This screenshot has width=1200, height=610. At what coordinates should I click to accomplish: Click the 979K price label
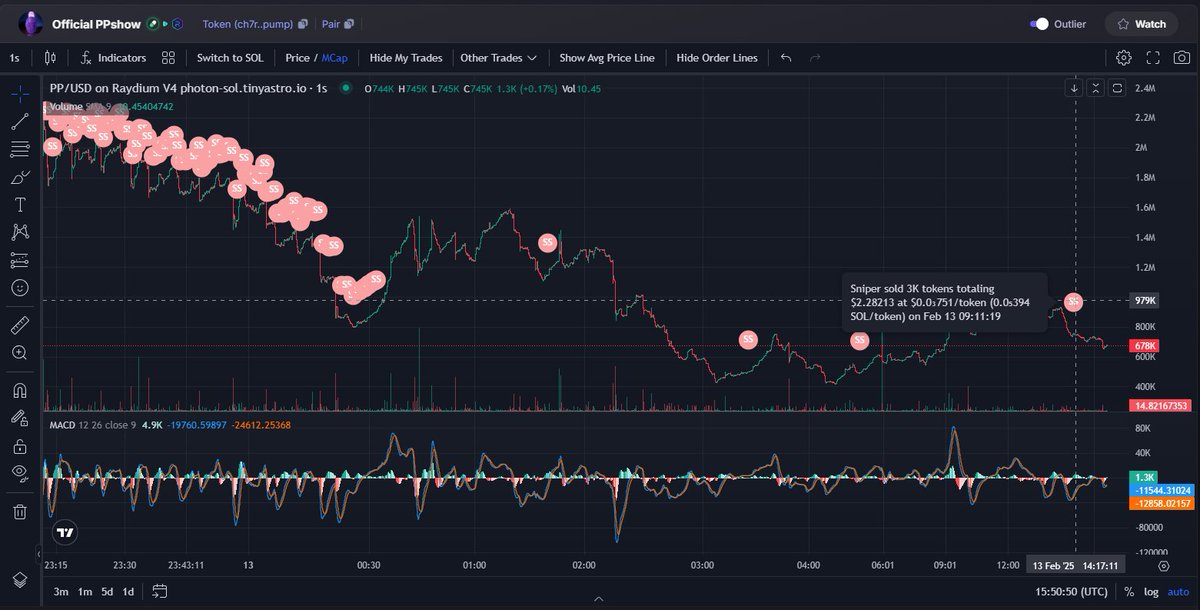coord(1145,300)
